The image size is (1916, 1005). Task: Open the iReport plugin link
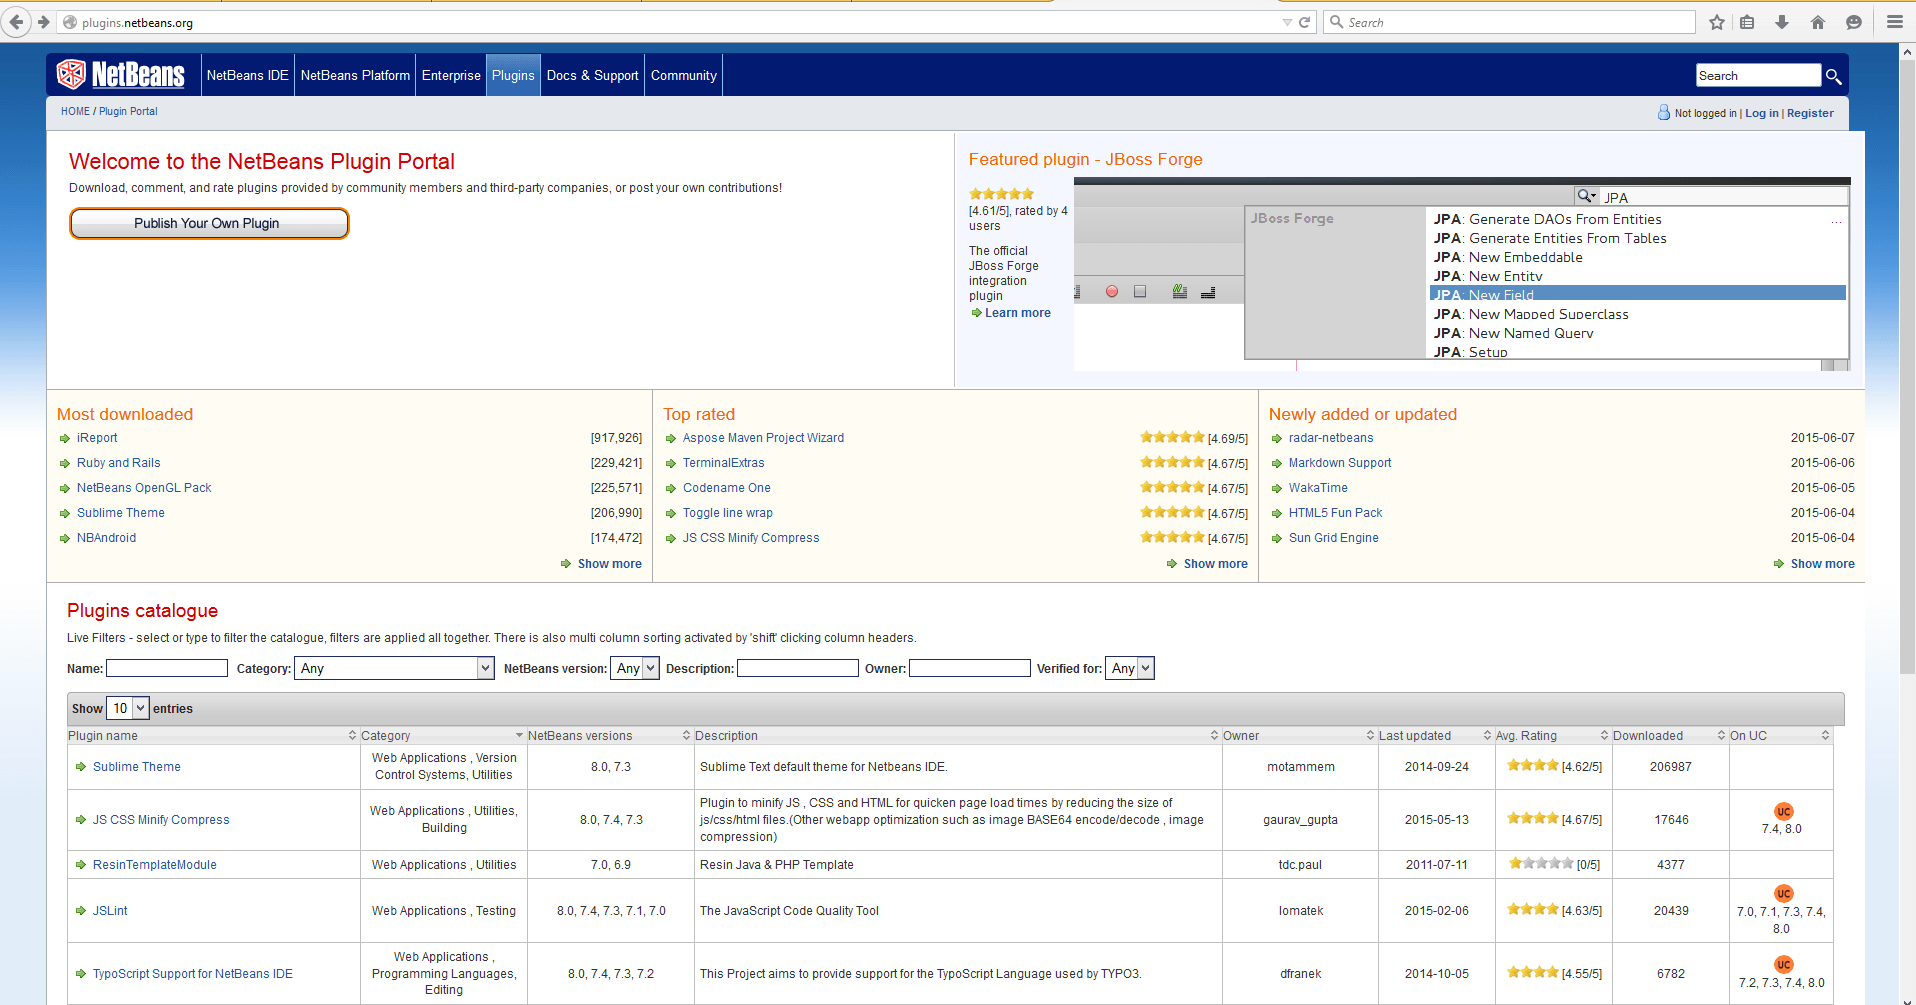pyautogui.click(x=97, y=438)
